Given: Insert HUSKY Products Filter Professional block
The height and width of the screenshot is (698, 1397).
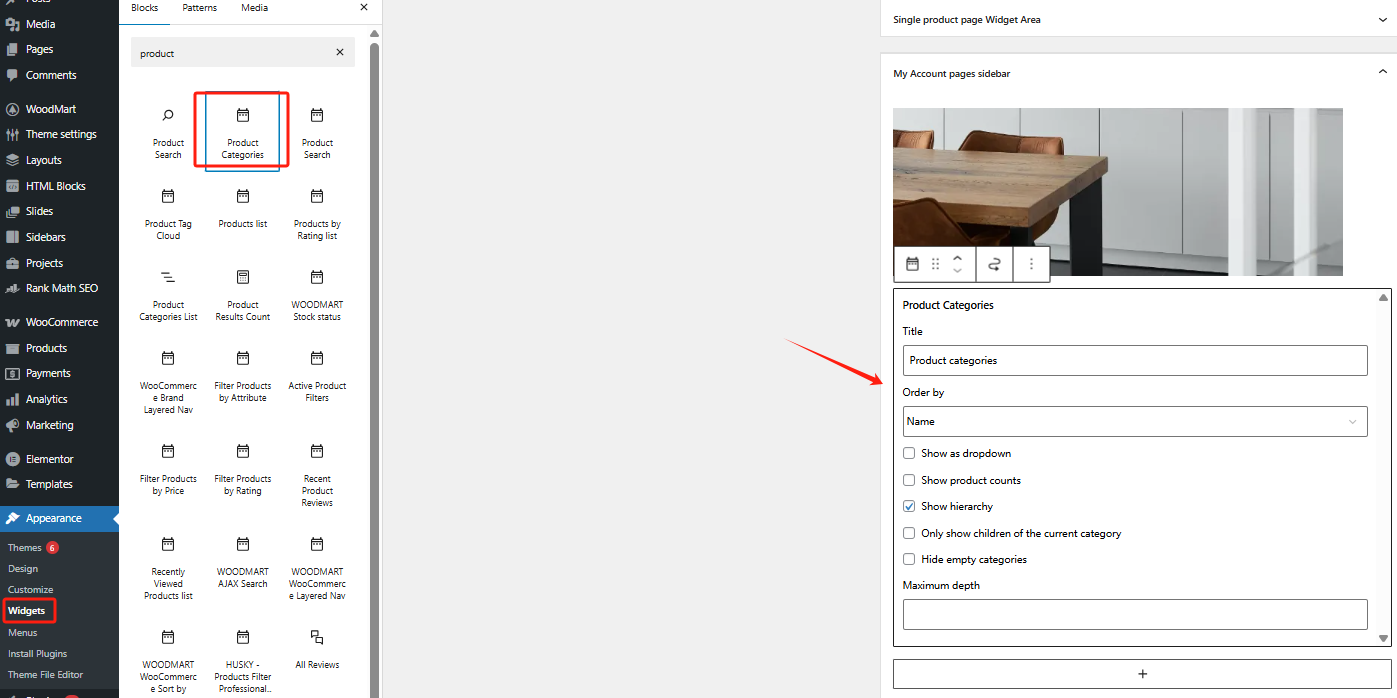Looking at the screenshot, I should pyautogui.click(x=243, y=658).
